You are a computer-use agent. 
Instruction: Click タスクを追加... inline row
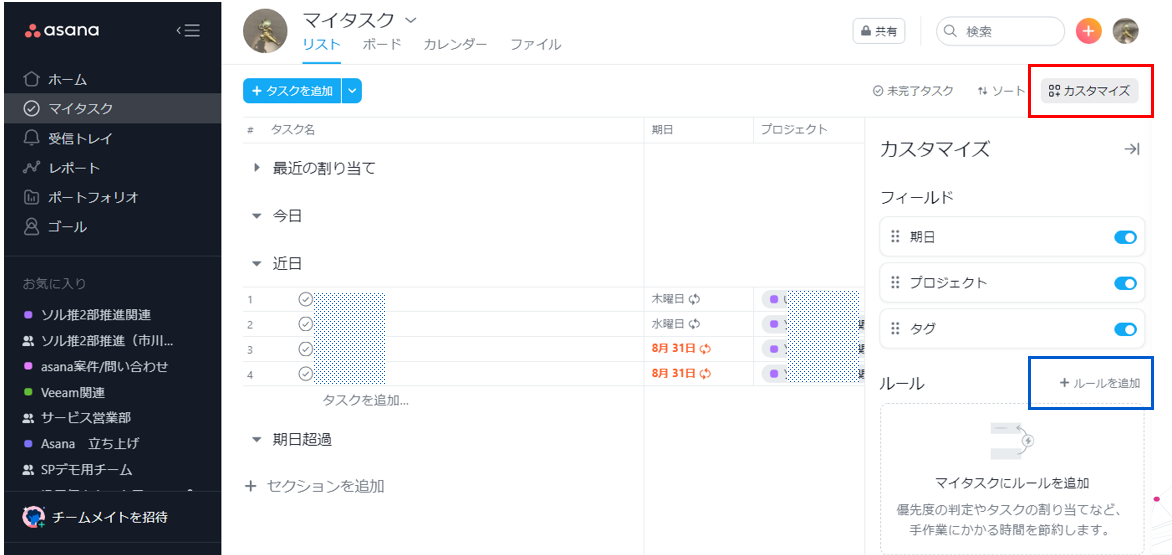pos(366,400)
